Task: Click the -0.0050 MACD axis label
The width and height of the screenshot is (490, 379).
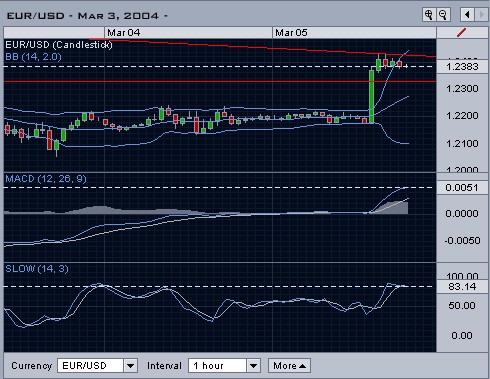Action: (462, 240)
